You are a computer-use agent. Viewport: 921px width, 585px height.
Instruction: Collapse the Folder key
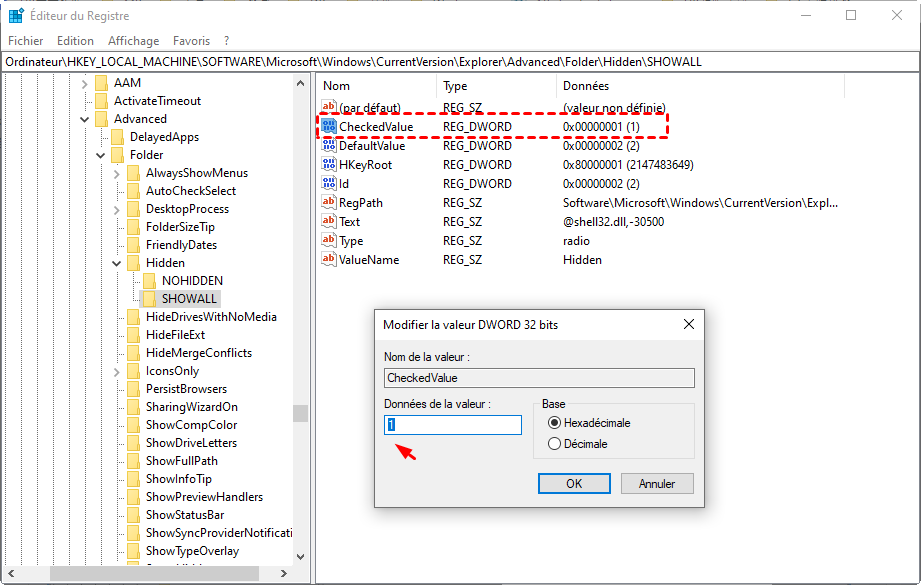[x=100, y=155]
